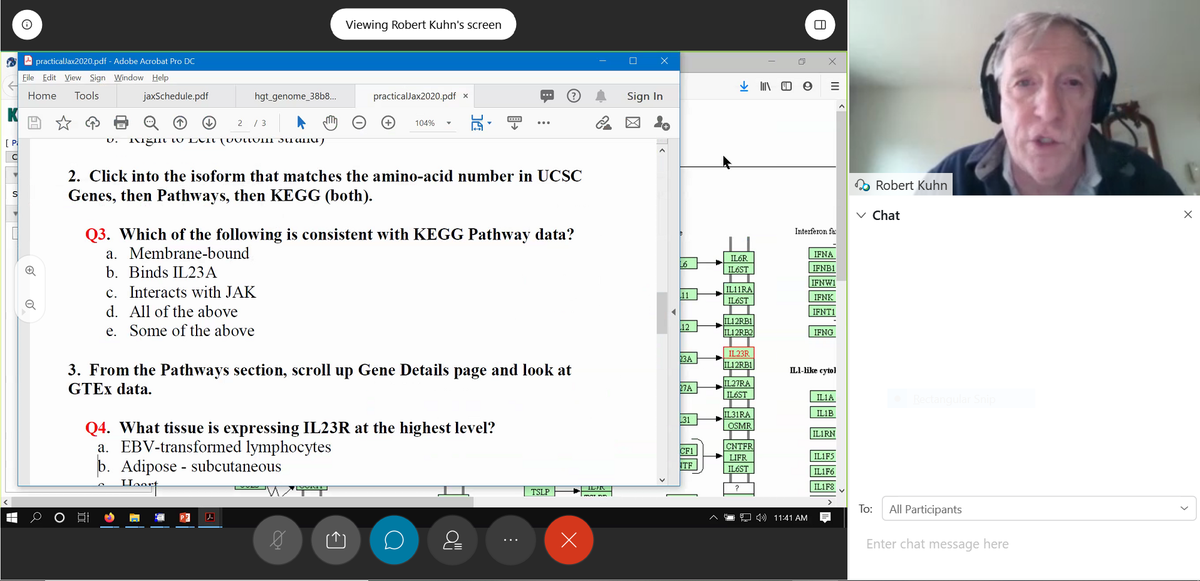Print the PDF using the printer icon
The image size is (1200, 581).
coord(121,123)
